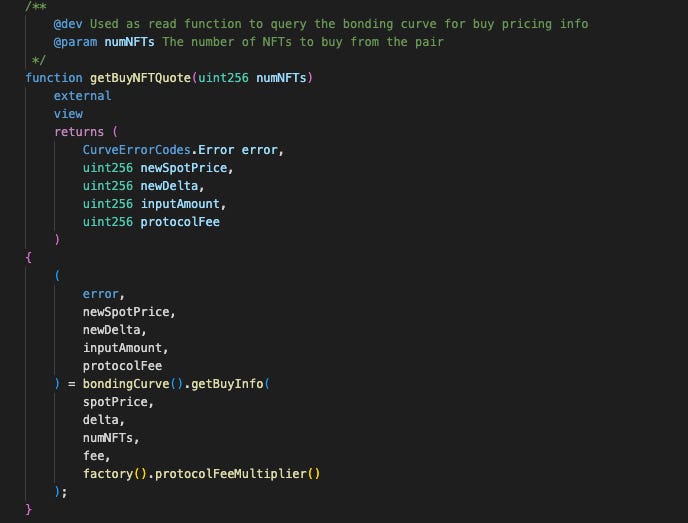Viewport: 688px width, 523px height.
Task: Click the word 'bonding' in the dev comment
Action: [x=368, y=24]
